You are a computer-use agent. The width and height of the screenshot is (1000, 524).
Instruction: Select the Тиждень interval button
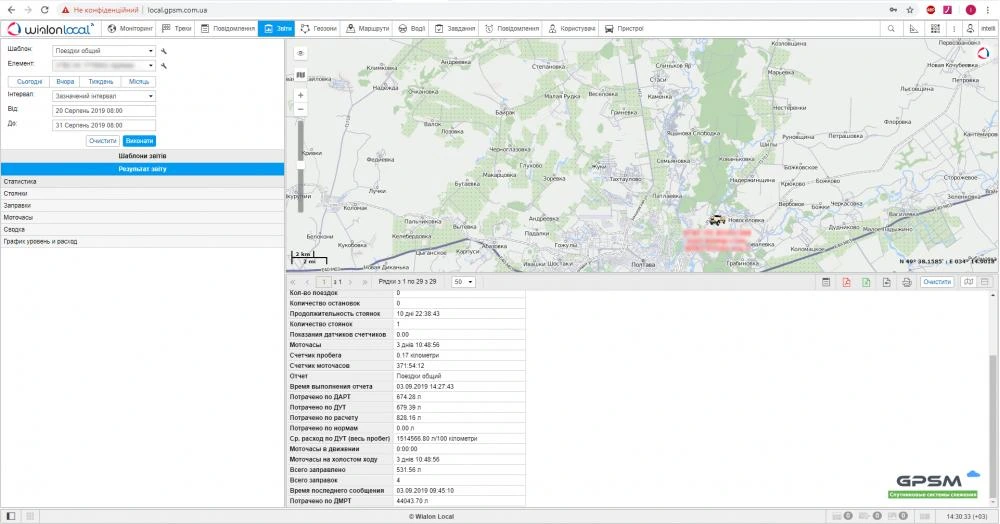(x=100, y=81)
